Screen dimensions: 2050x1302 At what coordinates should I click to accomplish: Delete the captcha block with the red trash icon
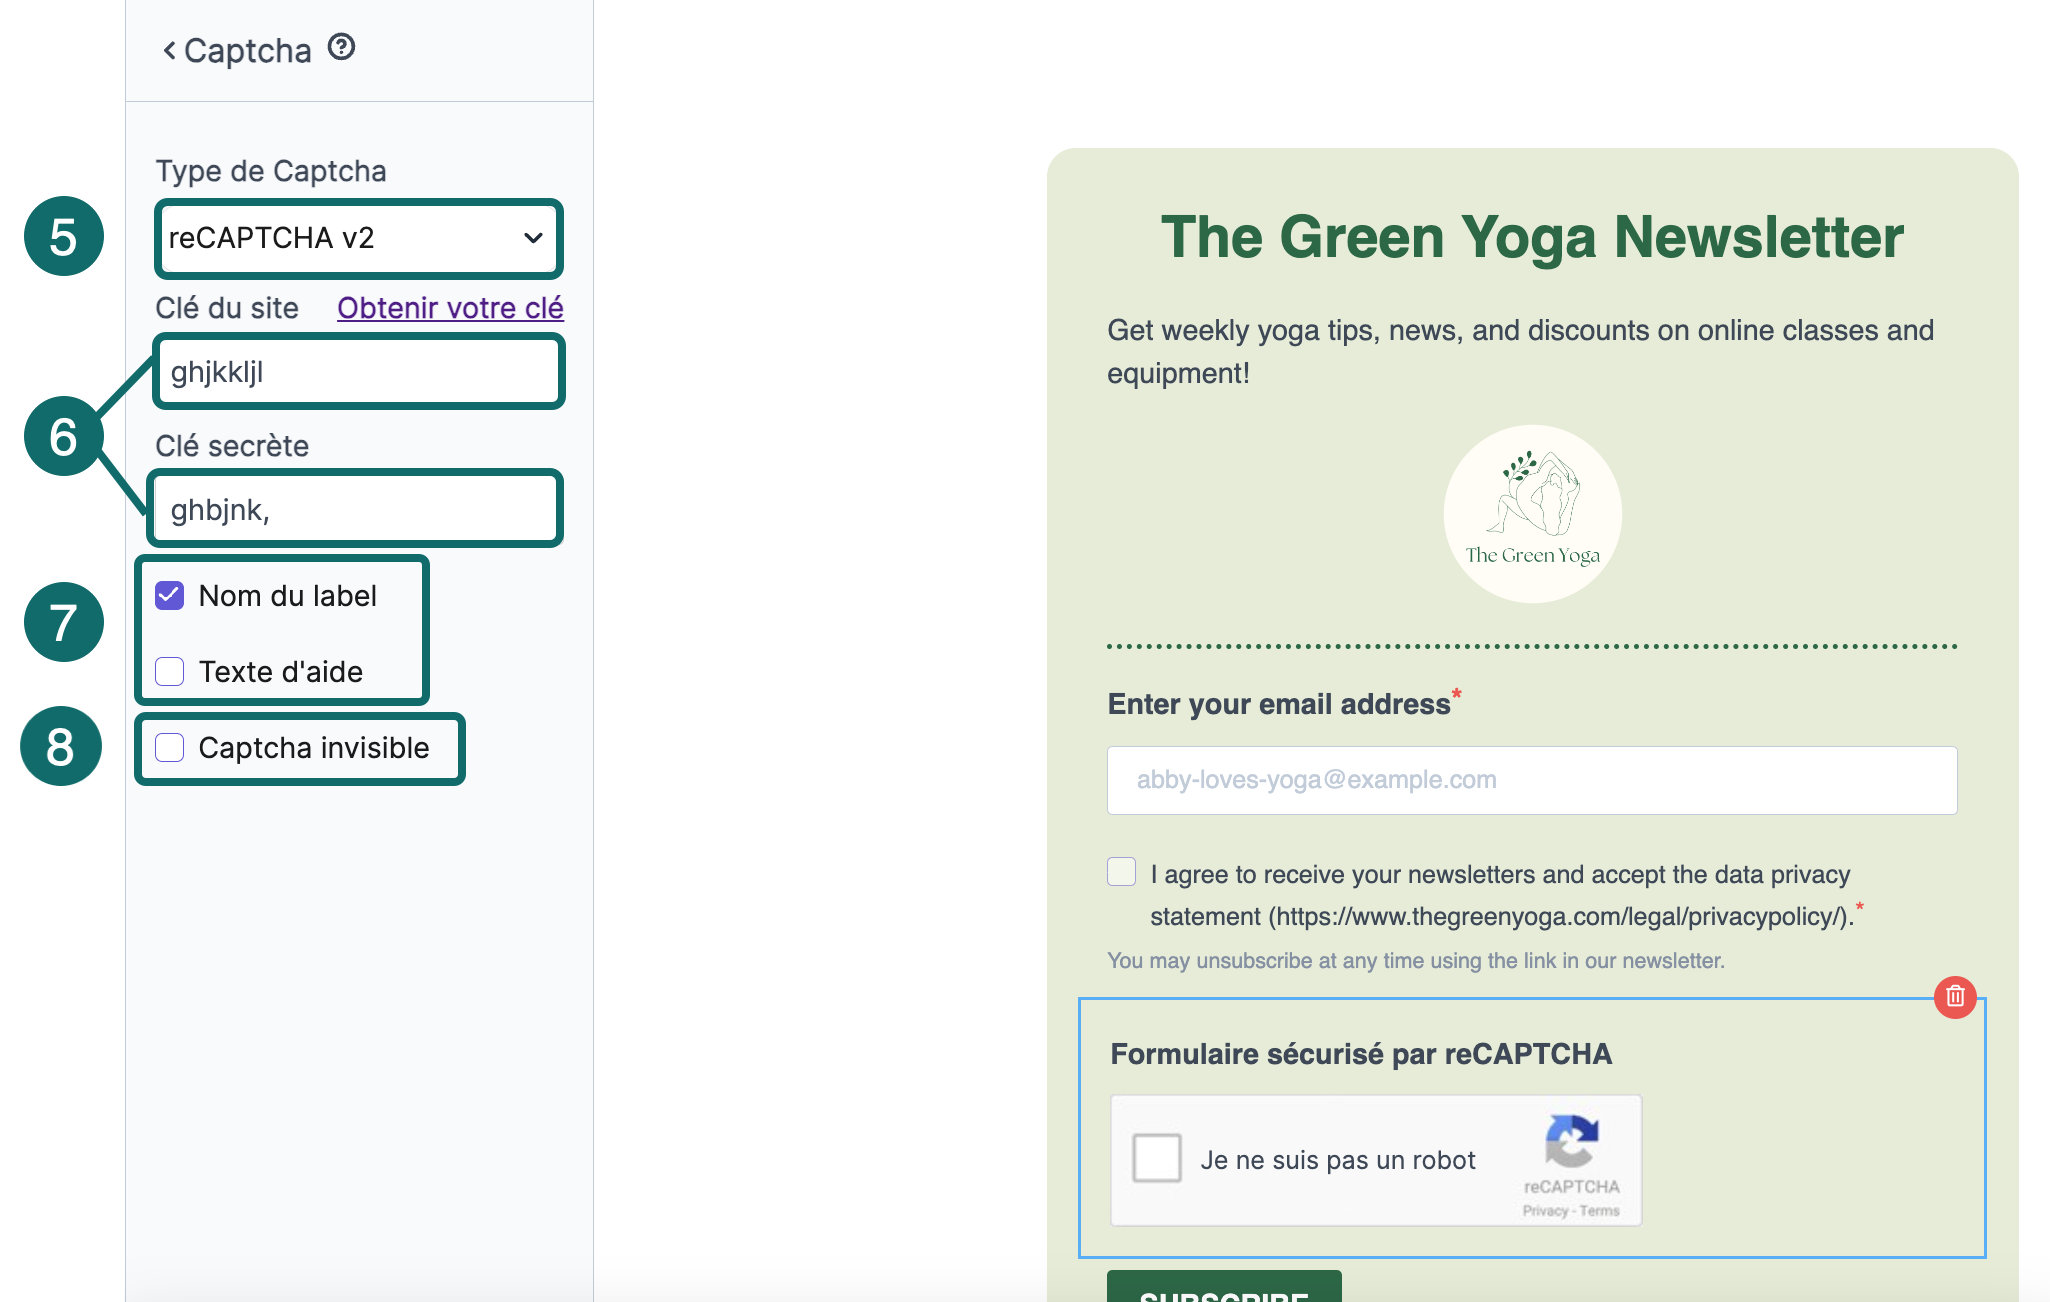pos(1955,996)
